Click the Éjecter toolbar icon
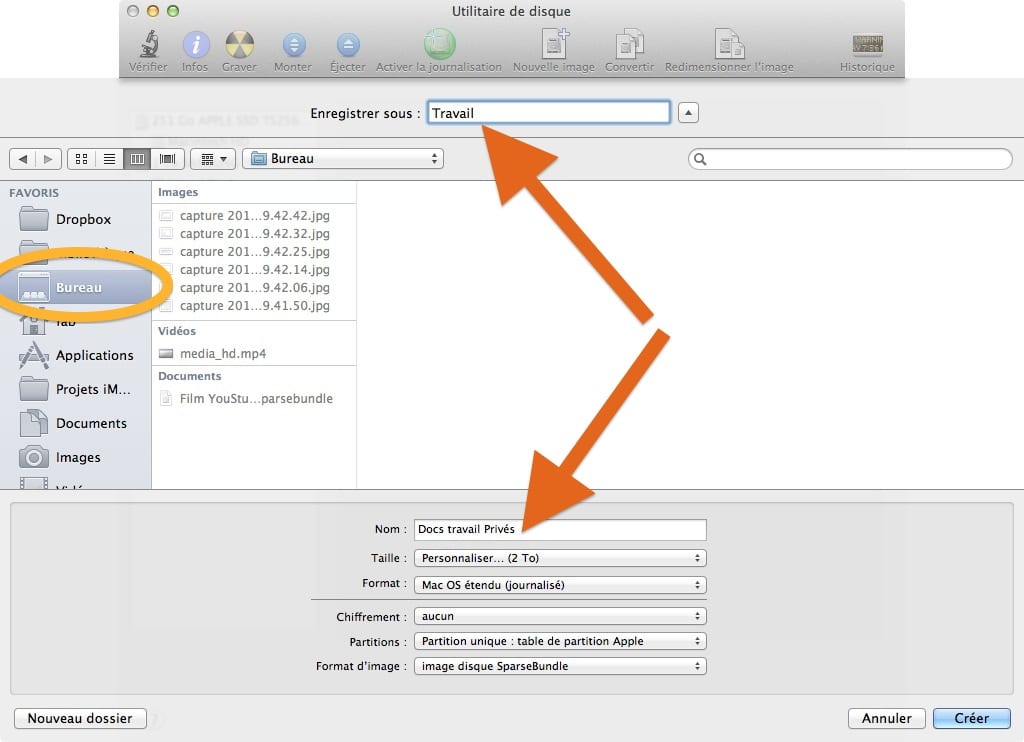Image resolution: width=1024 pixels, height=742 pixels. [348, 45]
